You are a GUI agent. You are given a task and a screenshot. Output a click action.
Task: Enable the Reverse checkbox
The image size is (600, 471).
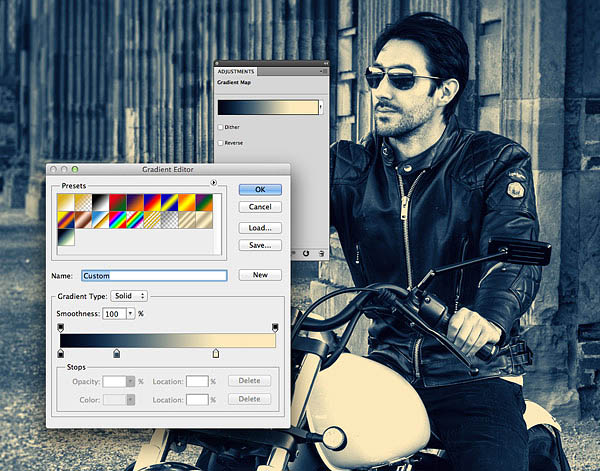coord(220,143)
